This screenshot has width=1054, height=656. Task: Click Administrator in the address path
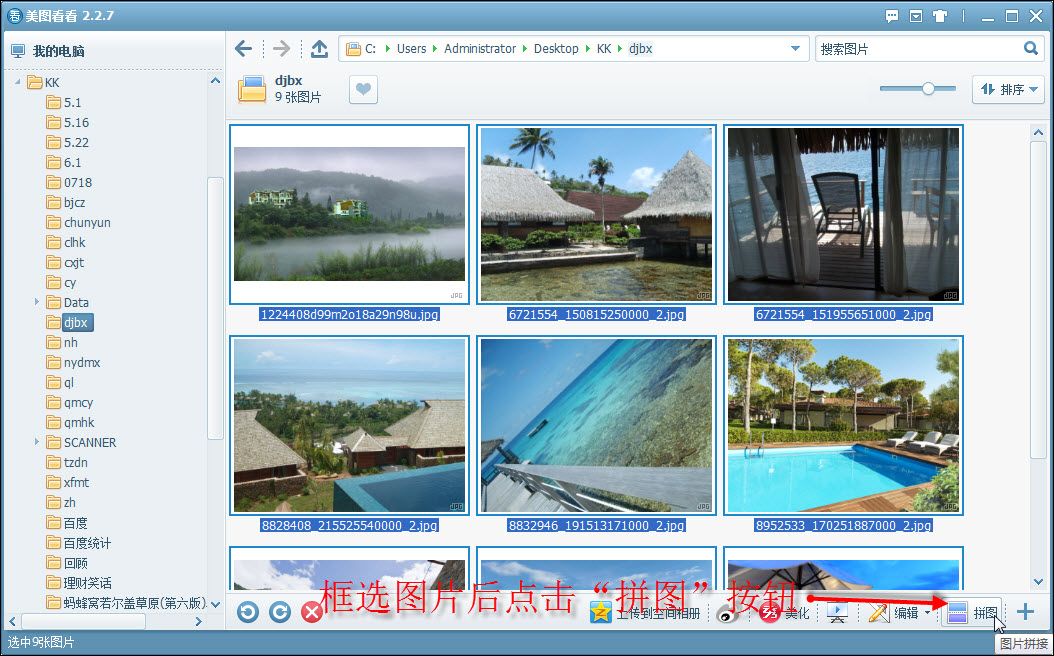(480, 48)
